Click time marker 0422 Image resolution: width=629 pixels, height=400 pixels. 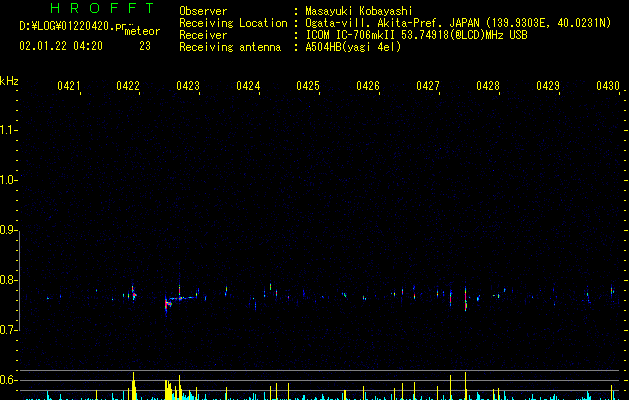[128, 86]
